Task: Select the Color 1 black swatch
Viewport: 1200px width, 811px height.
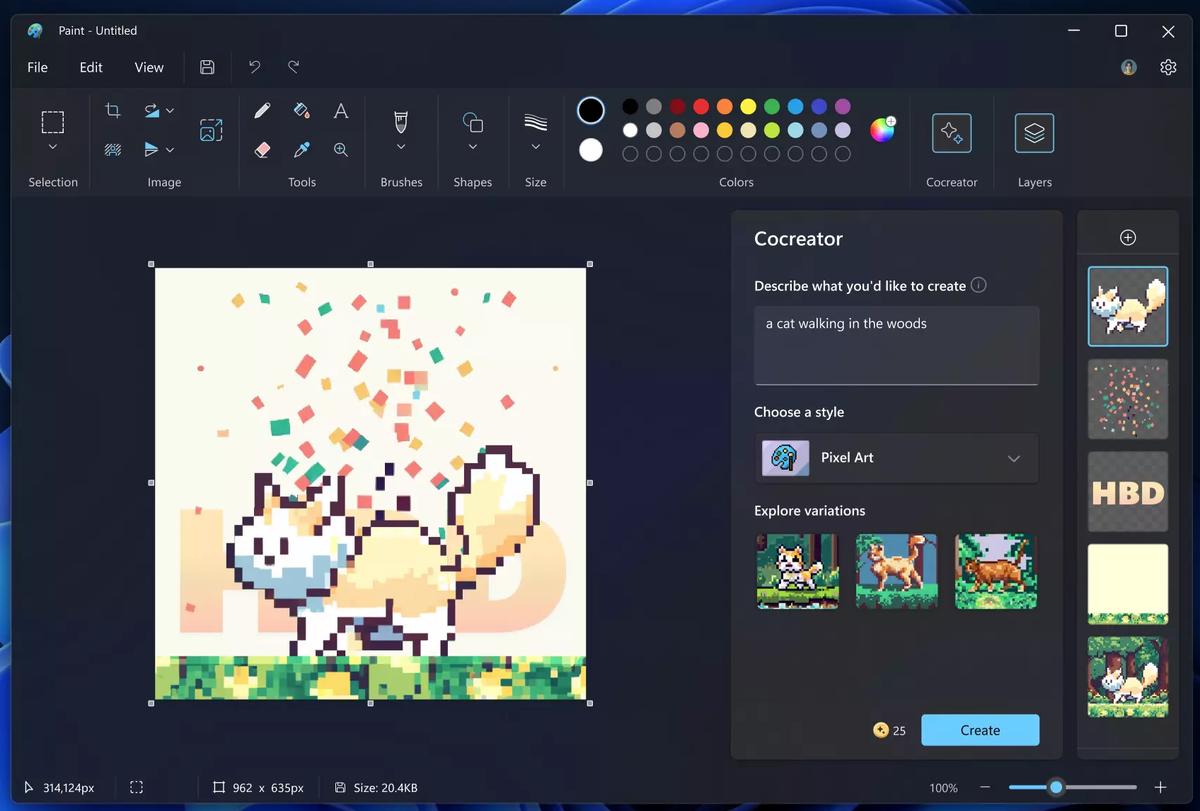Action: 591,111
